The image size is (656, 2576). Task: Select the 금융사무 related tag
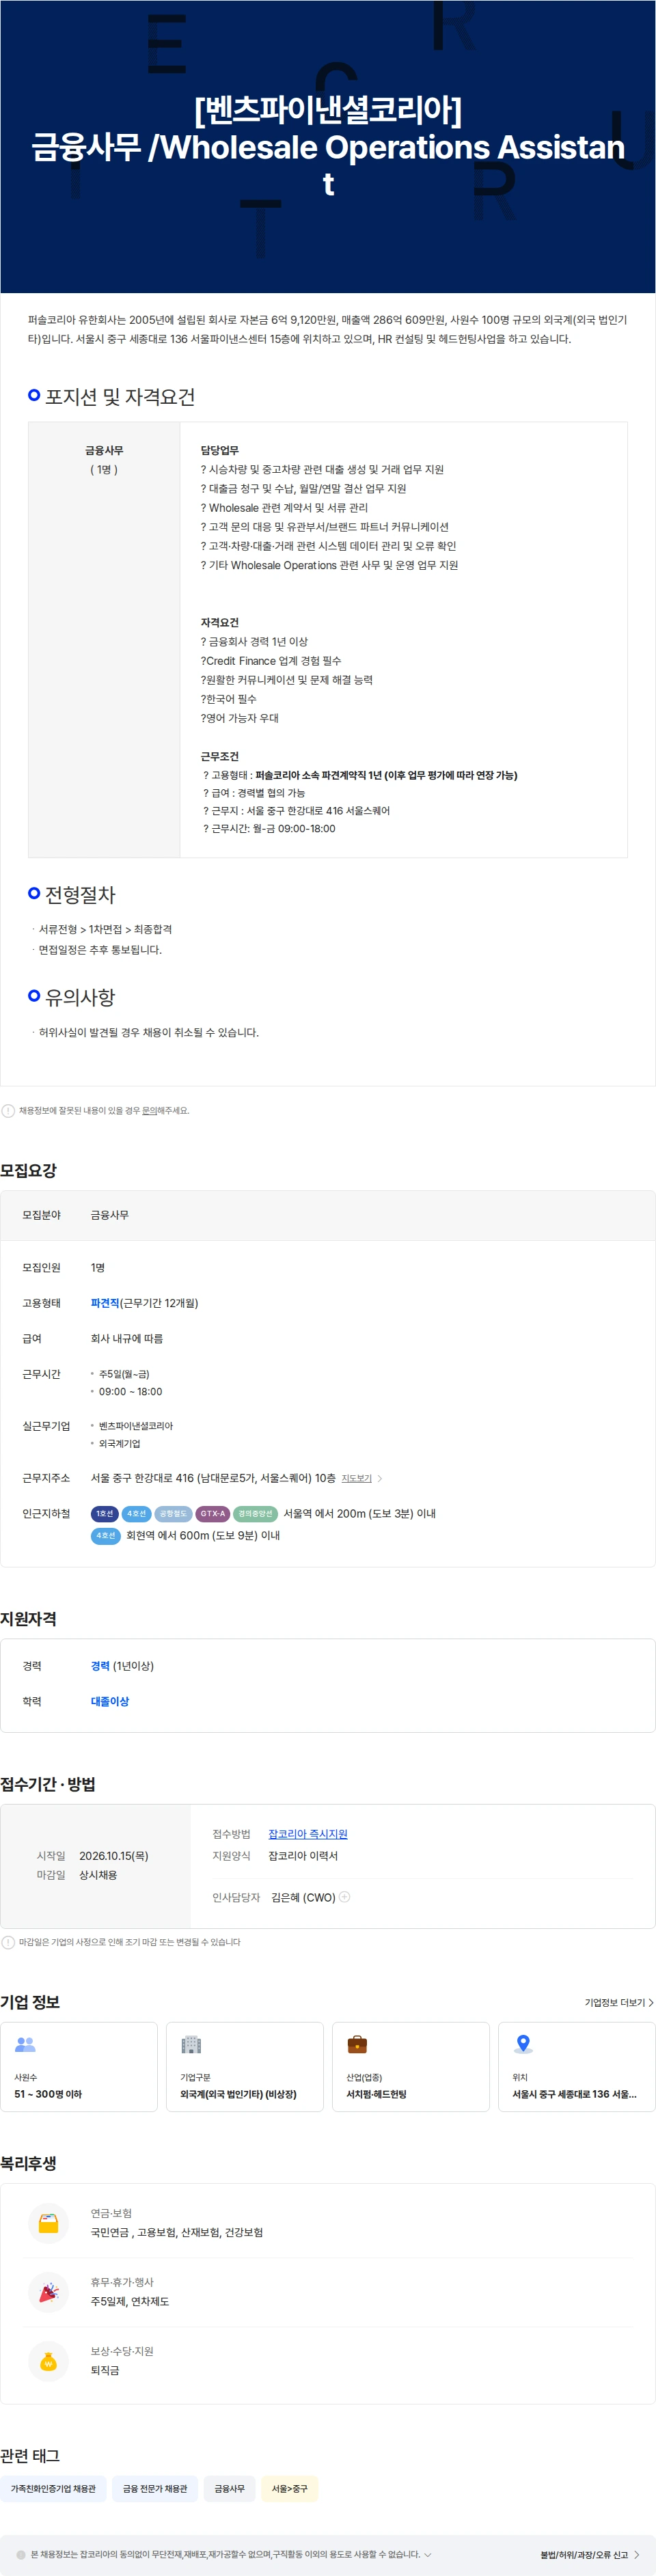tap(229, 2488)
